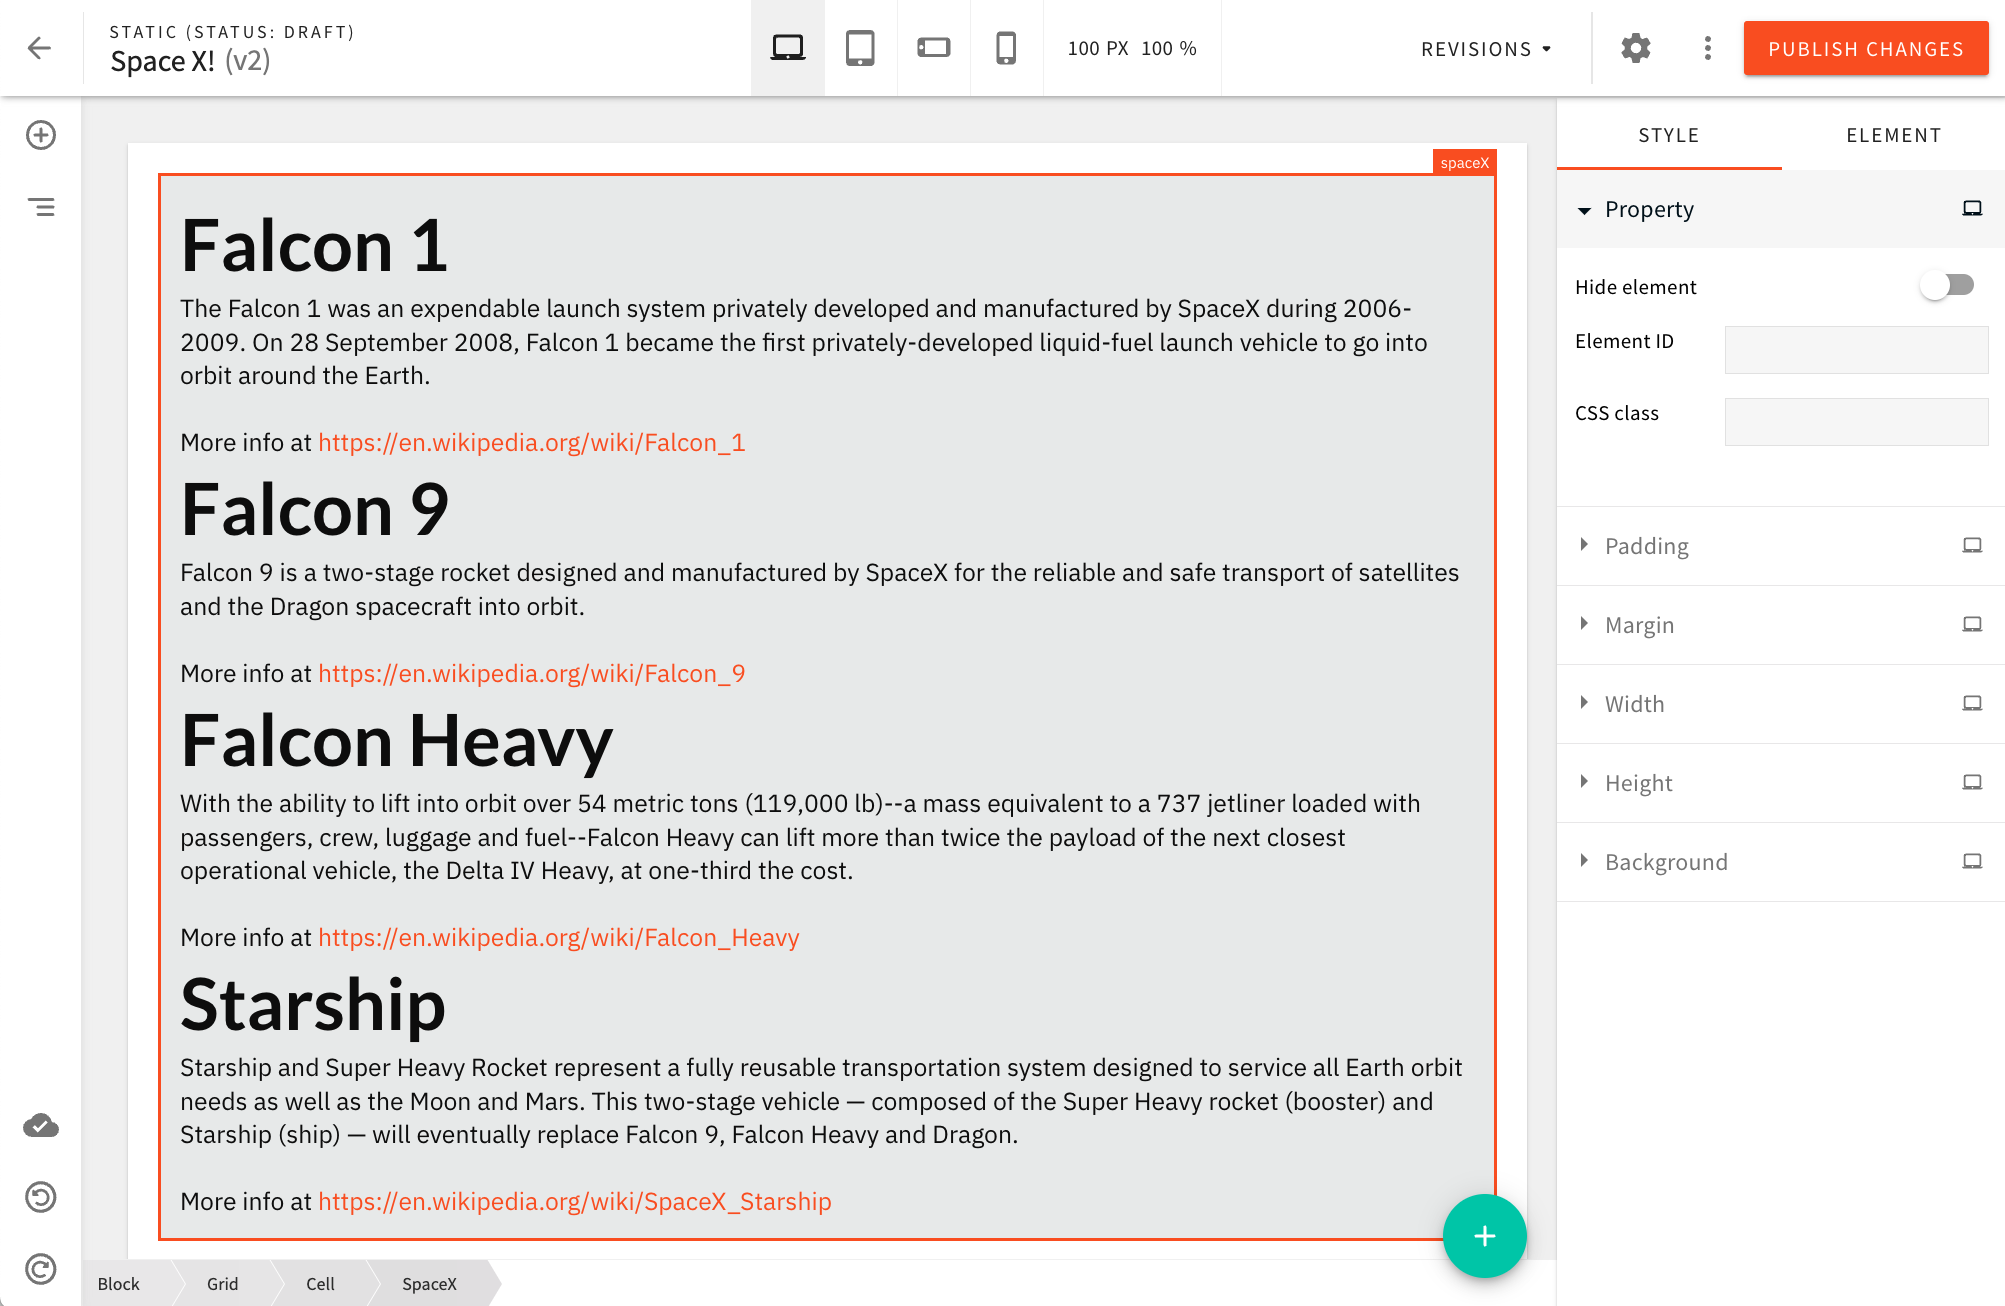Click PUBLISH CHANGES button

pyautogui.click(x=1866, y=48)
